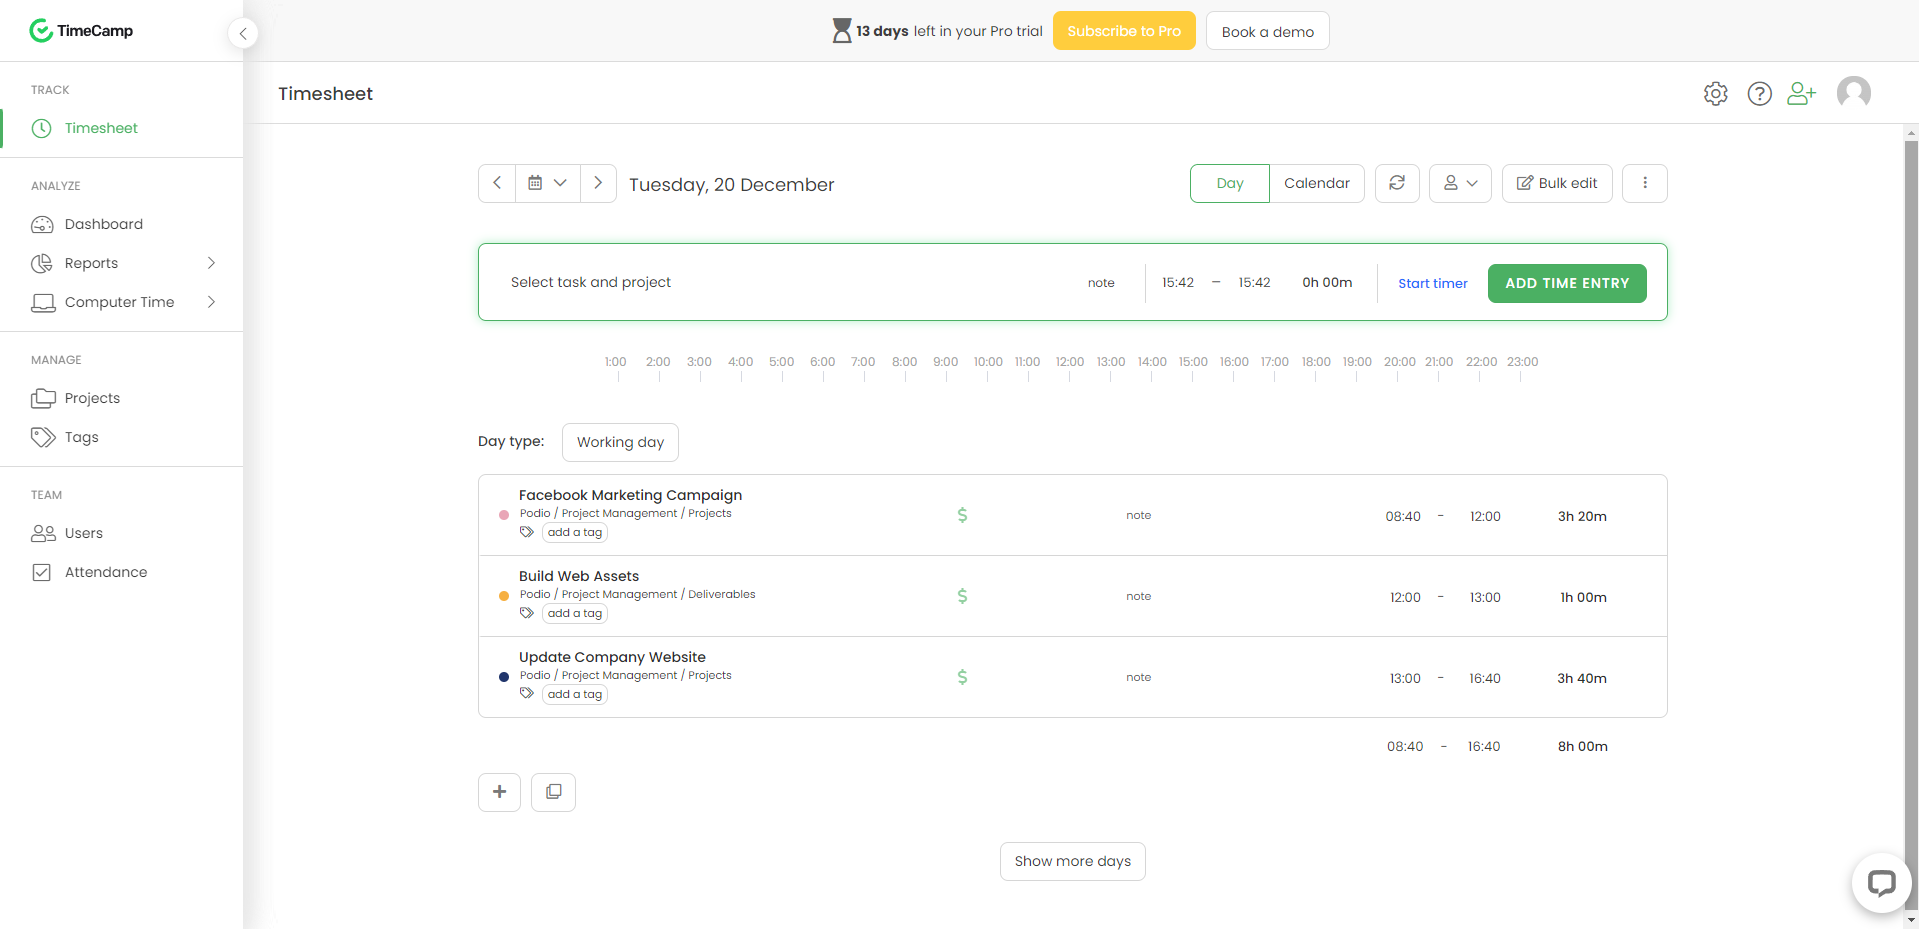Click the pink color dot of Facebook Marketing Campaign
This screenshot has height=929, width=1919.
click(x=504, y=515)
